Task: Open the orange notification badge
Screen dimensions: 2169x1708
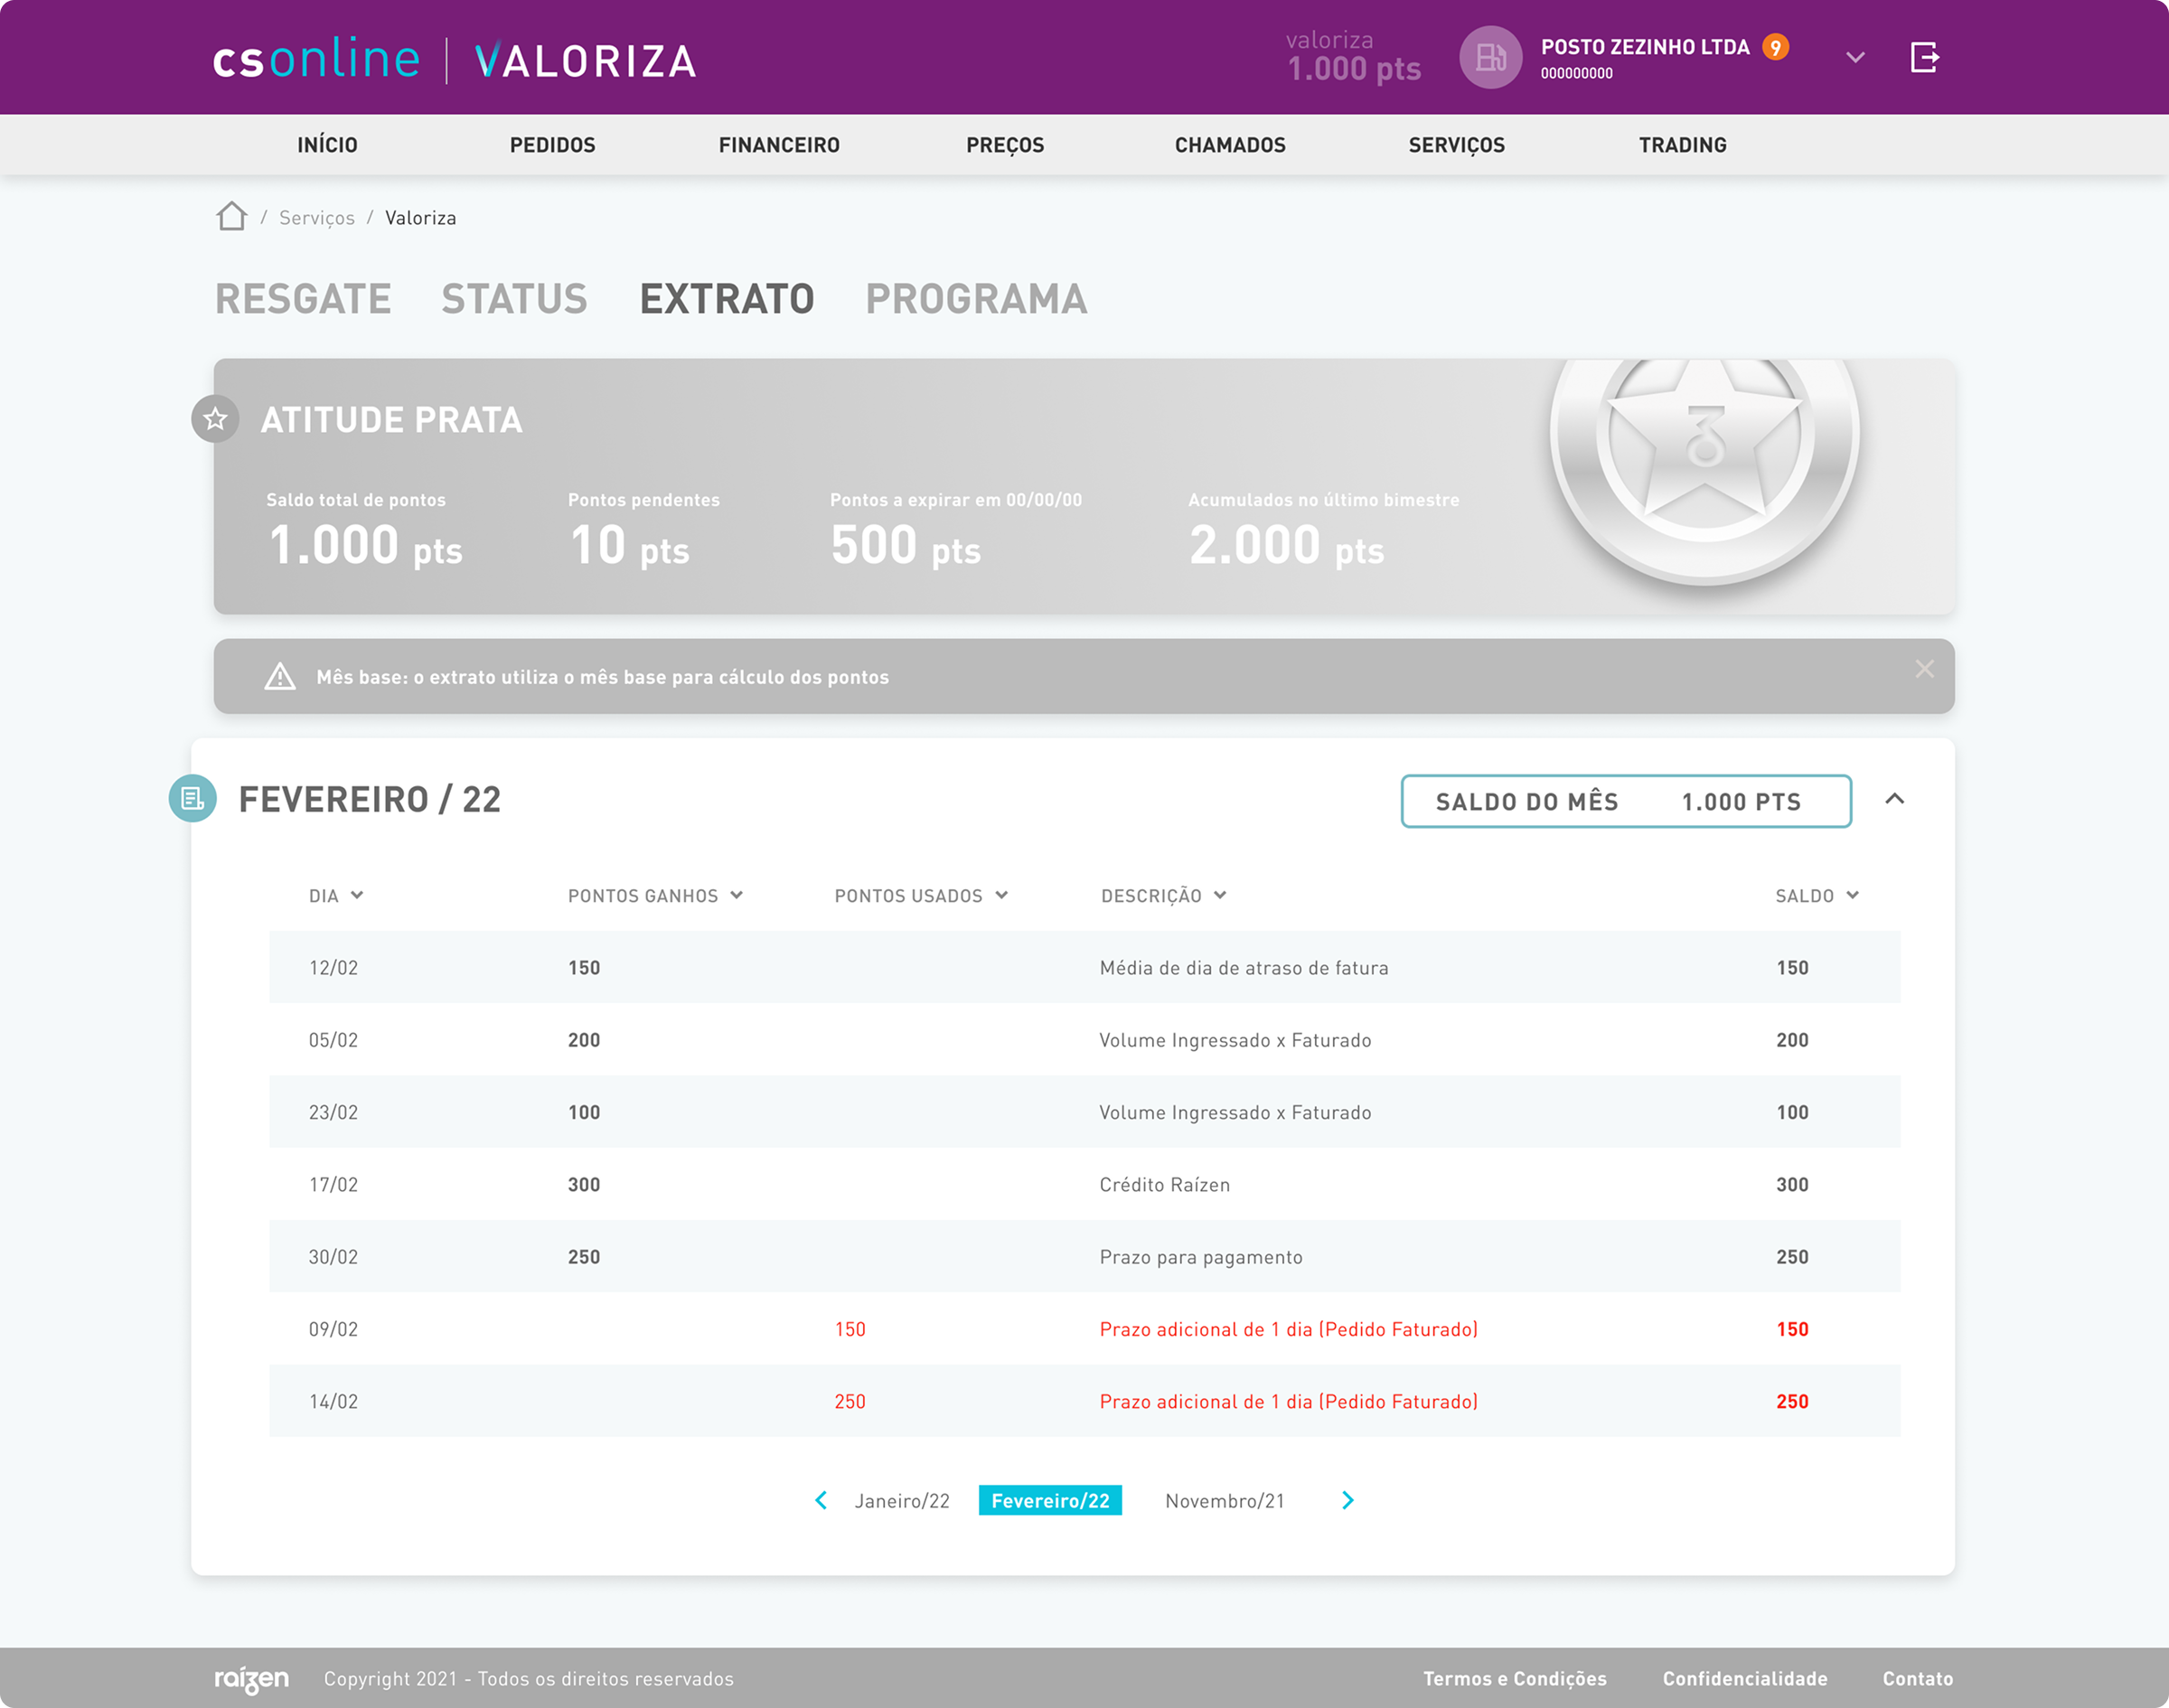Action: (1775, 47)
